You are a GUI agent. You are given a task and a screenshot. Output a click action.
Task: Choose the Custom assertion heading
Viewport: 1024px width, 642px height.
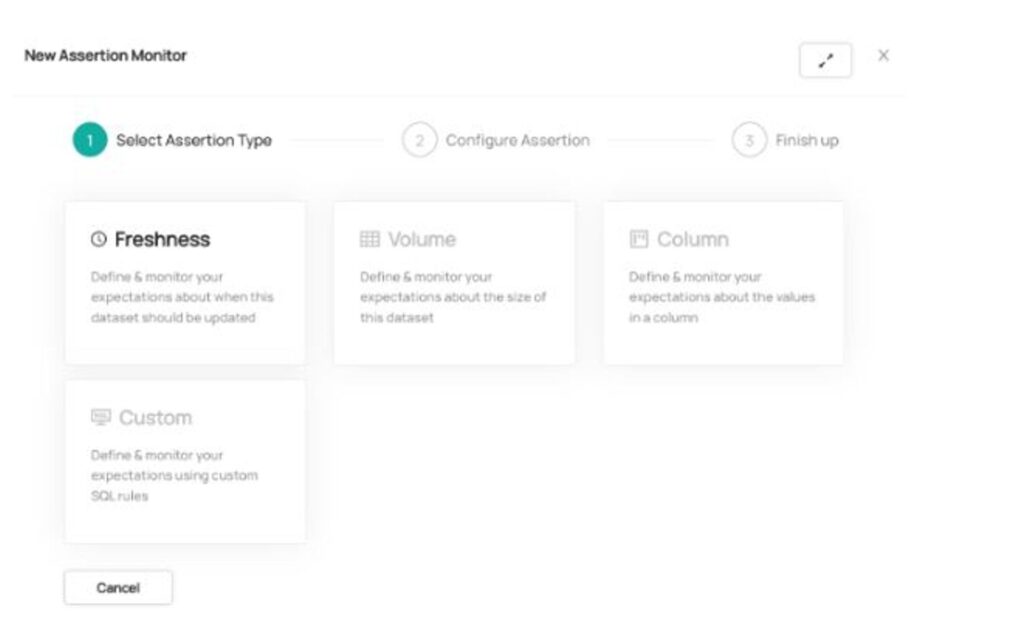[155, 418]
